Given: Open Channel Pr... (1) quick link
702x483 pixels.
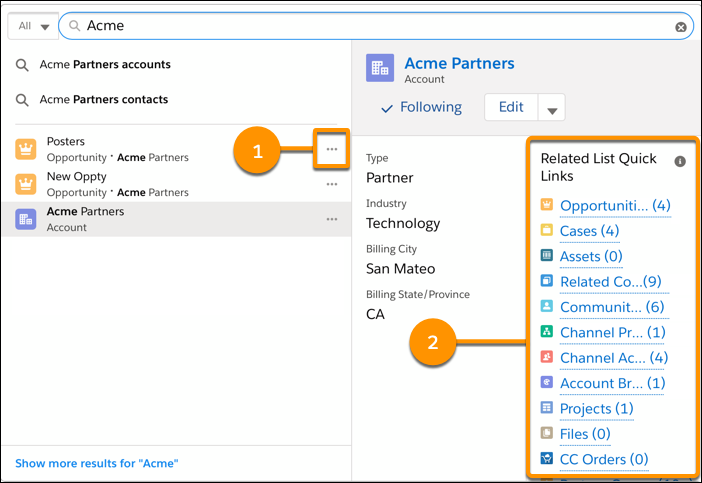Looking at the screenshot, I should coord(612,333).
